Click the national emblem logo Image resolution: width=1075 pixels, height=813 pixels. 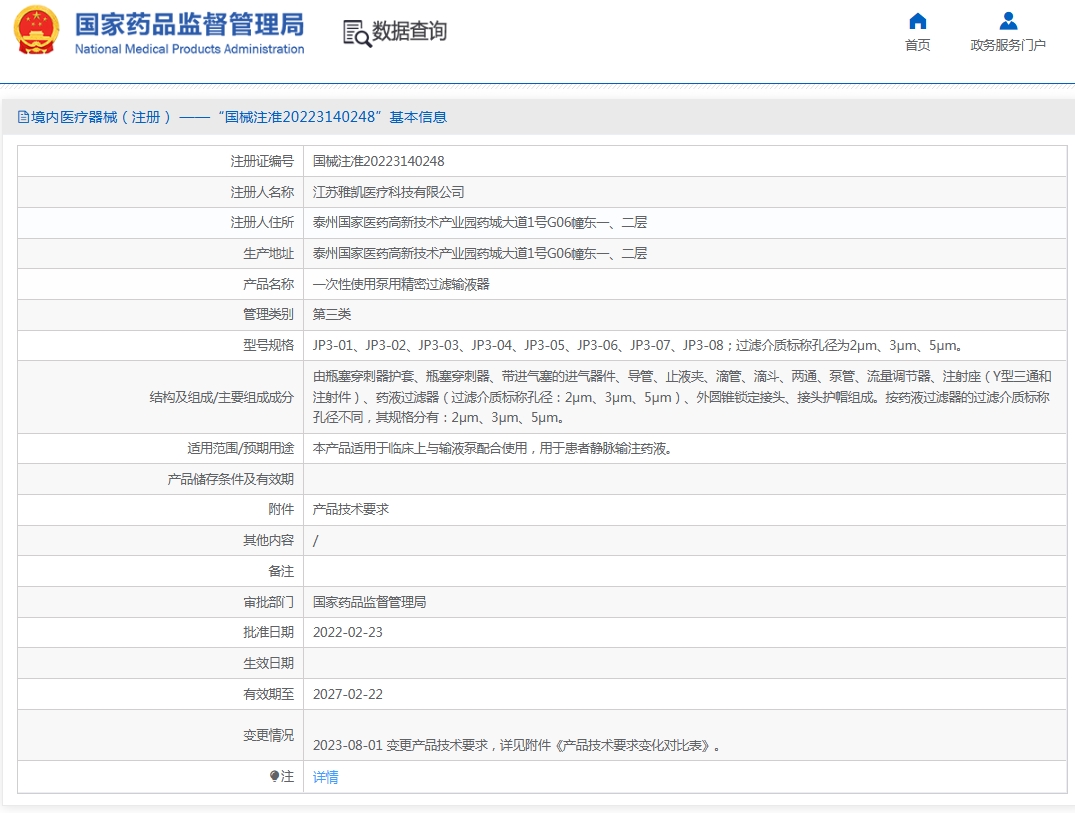(36, 30)
